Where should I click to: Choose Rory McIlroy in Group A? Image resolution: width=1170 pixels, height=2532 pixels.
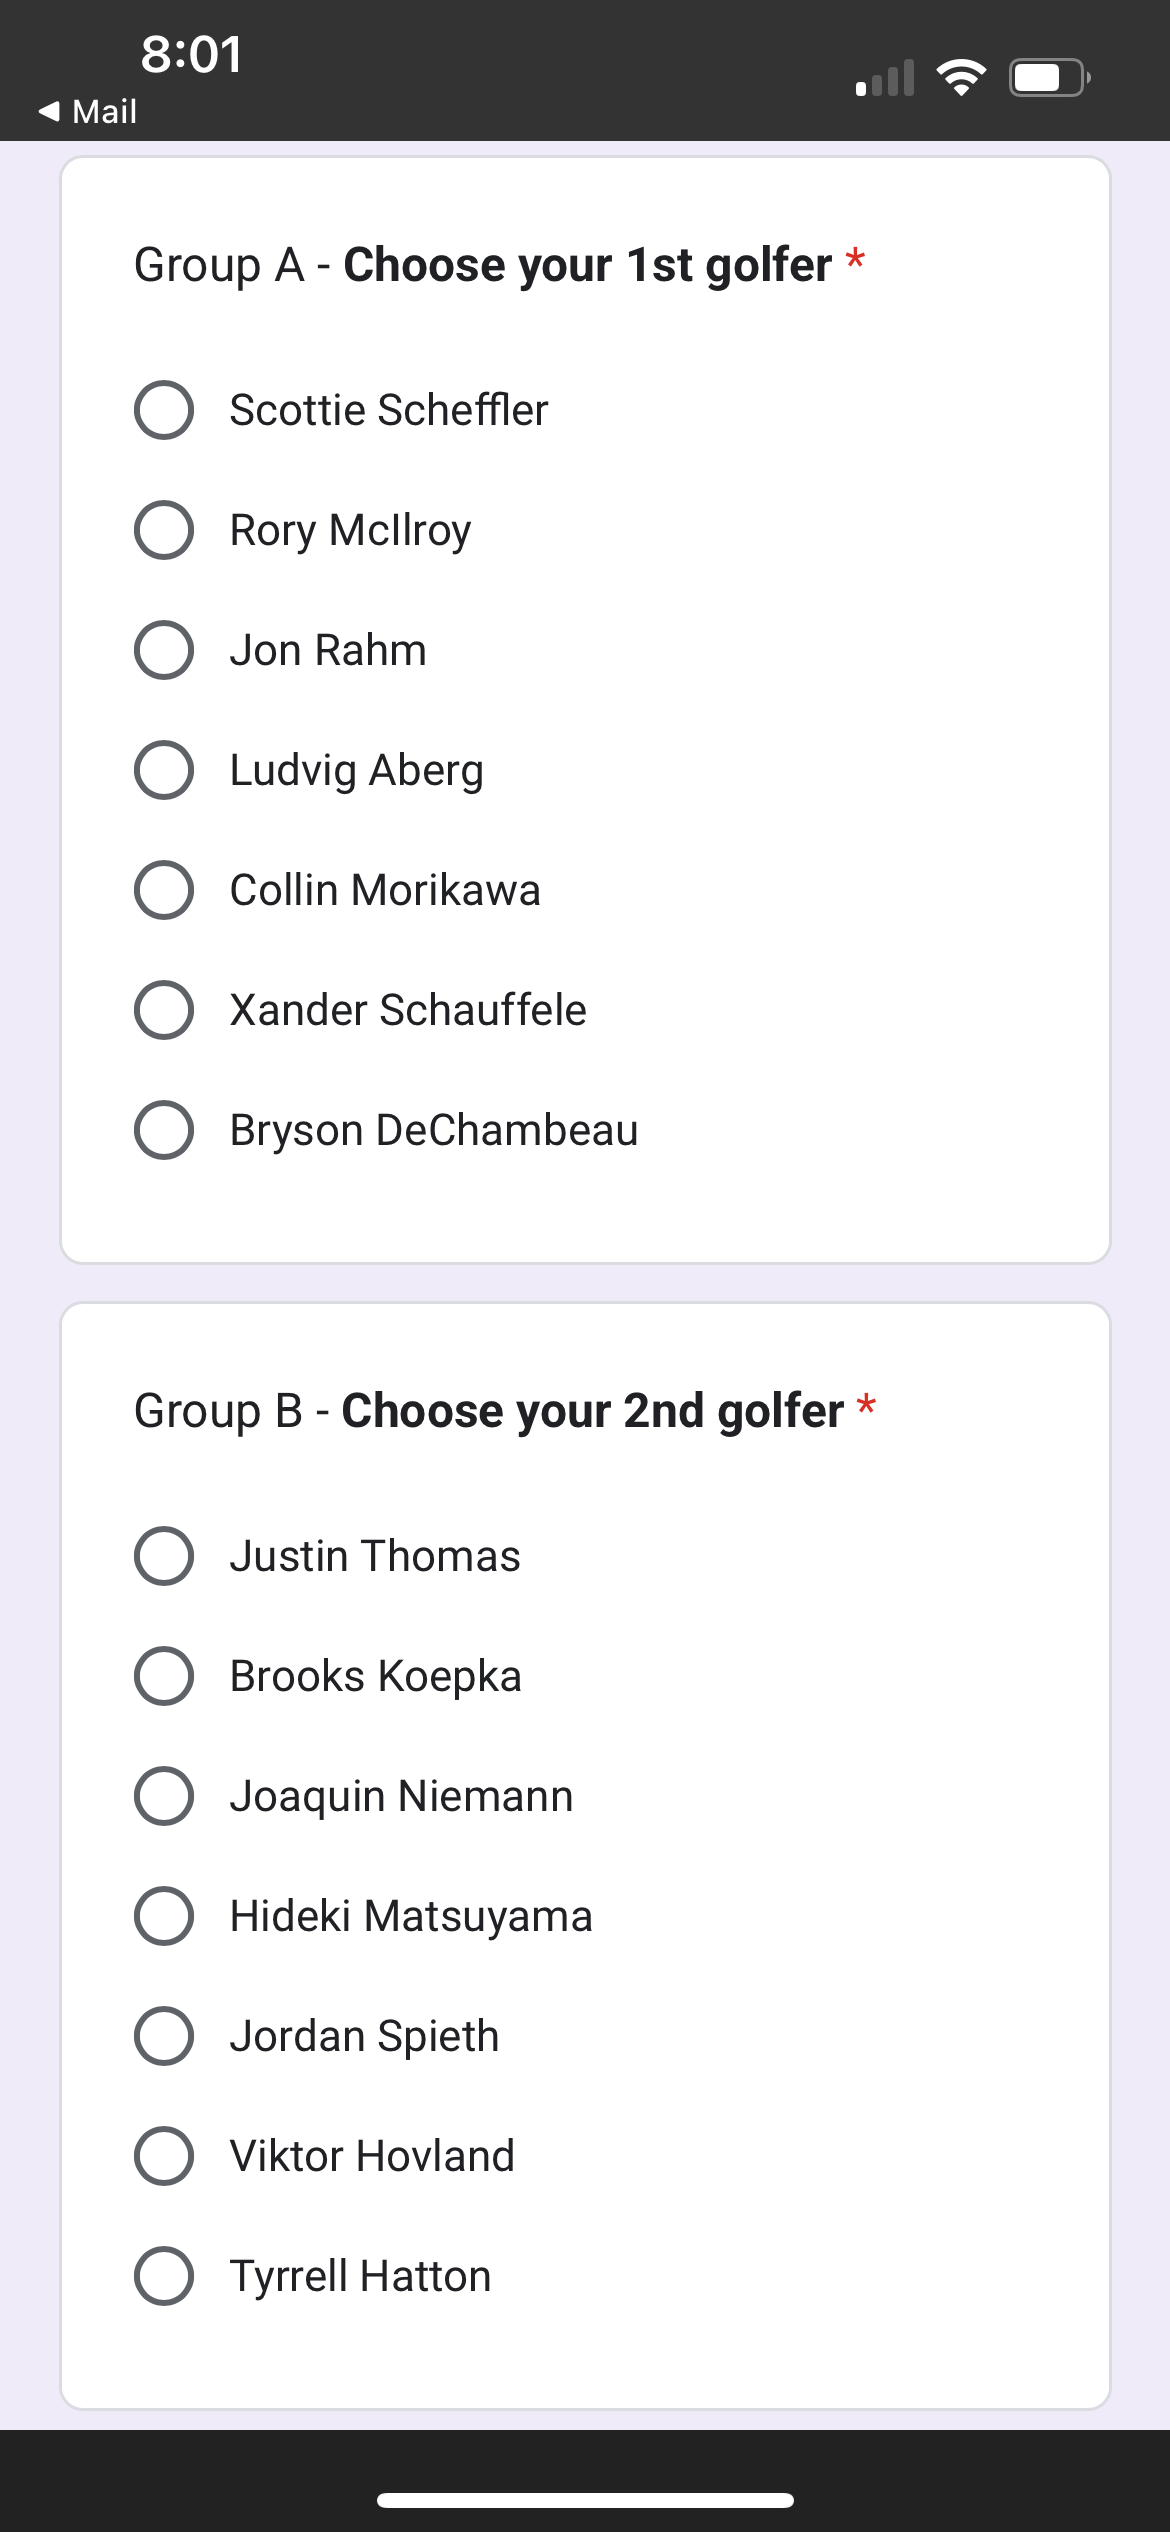[x=164, y=530]
